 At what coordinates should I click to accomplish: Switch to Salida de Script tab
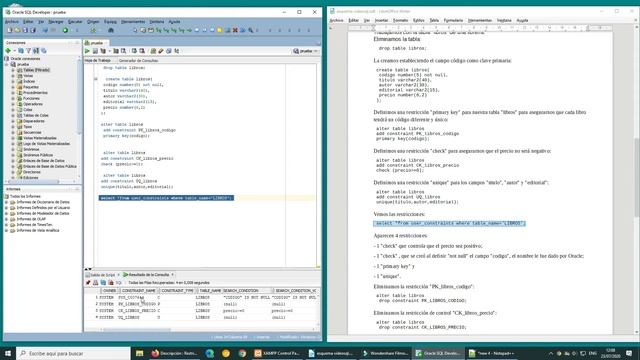pyautogui.click(x=101, y=275)
